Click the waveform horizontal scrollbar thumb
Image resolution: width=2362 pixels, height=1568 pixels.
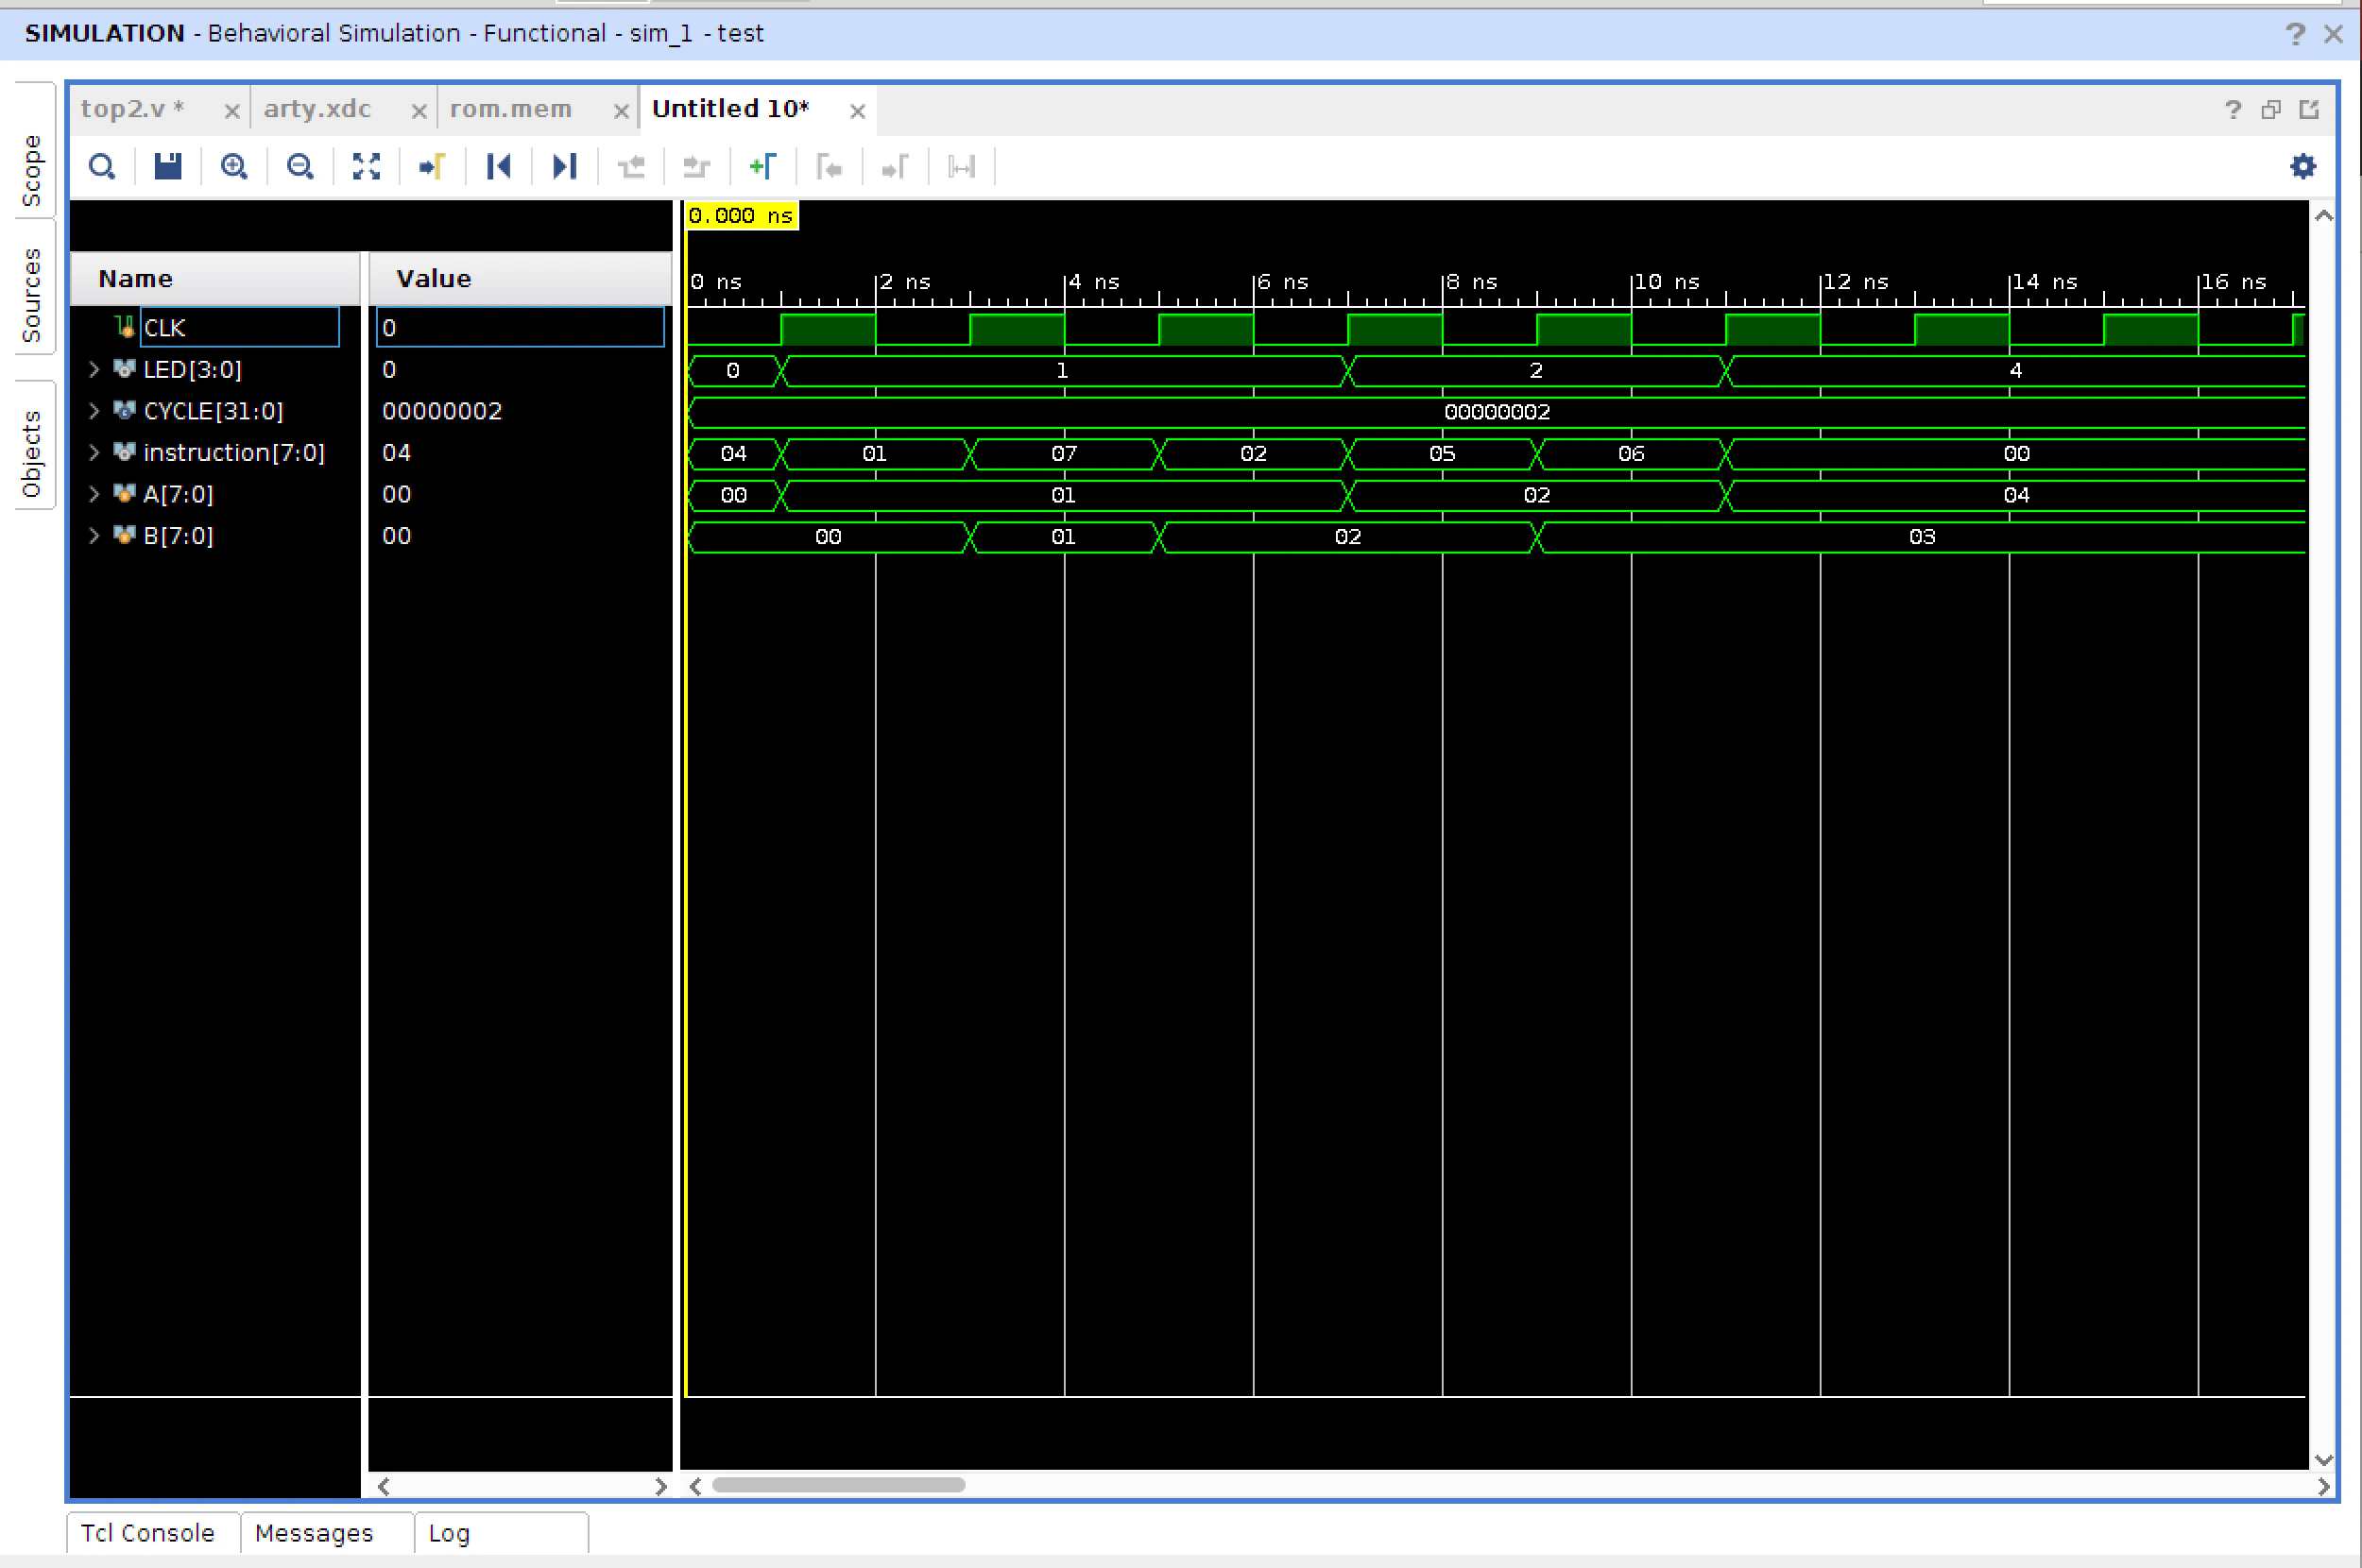coord(838,1485)
